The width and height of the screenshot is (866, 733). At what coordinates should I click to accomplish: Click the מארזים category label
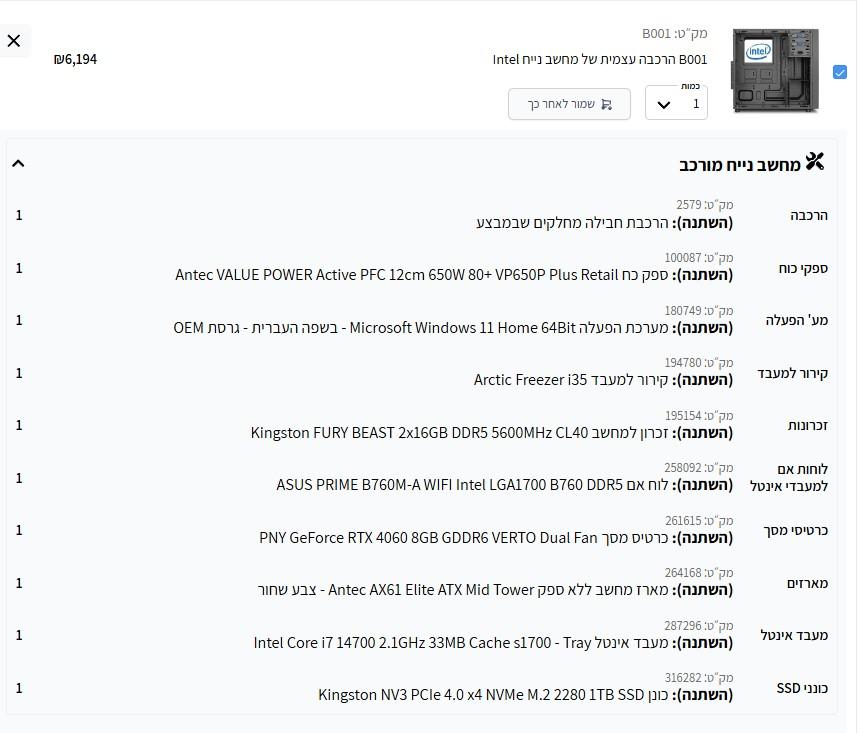coord(807,583)
